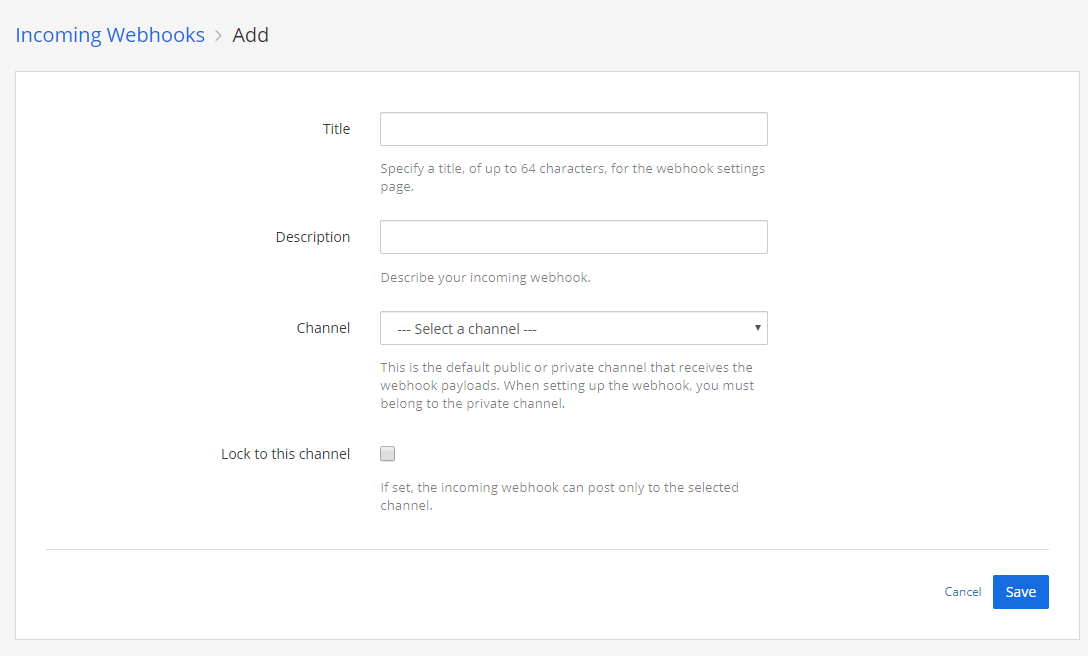Click the dropdown arrow on the channel selector
Screen dimensions: 1088x656
pyautogui.click(x=757, y=328)
